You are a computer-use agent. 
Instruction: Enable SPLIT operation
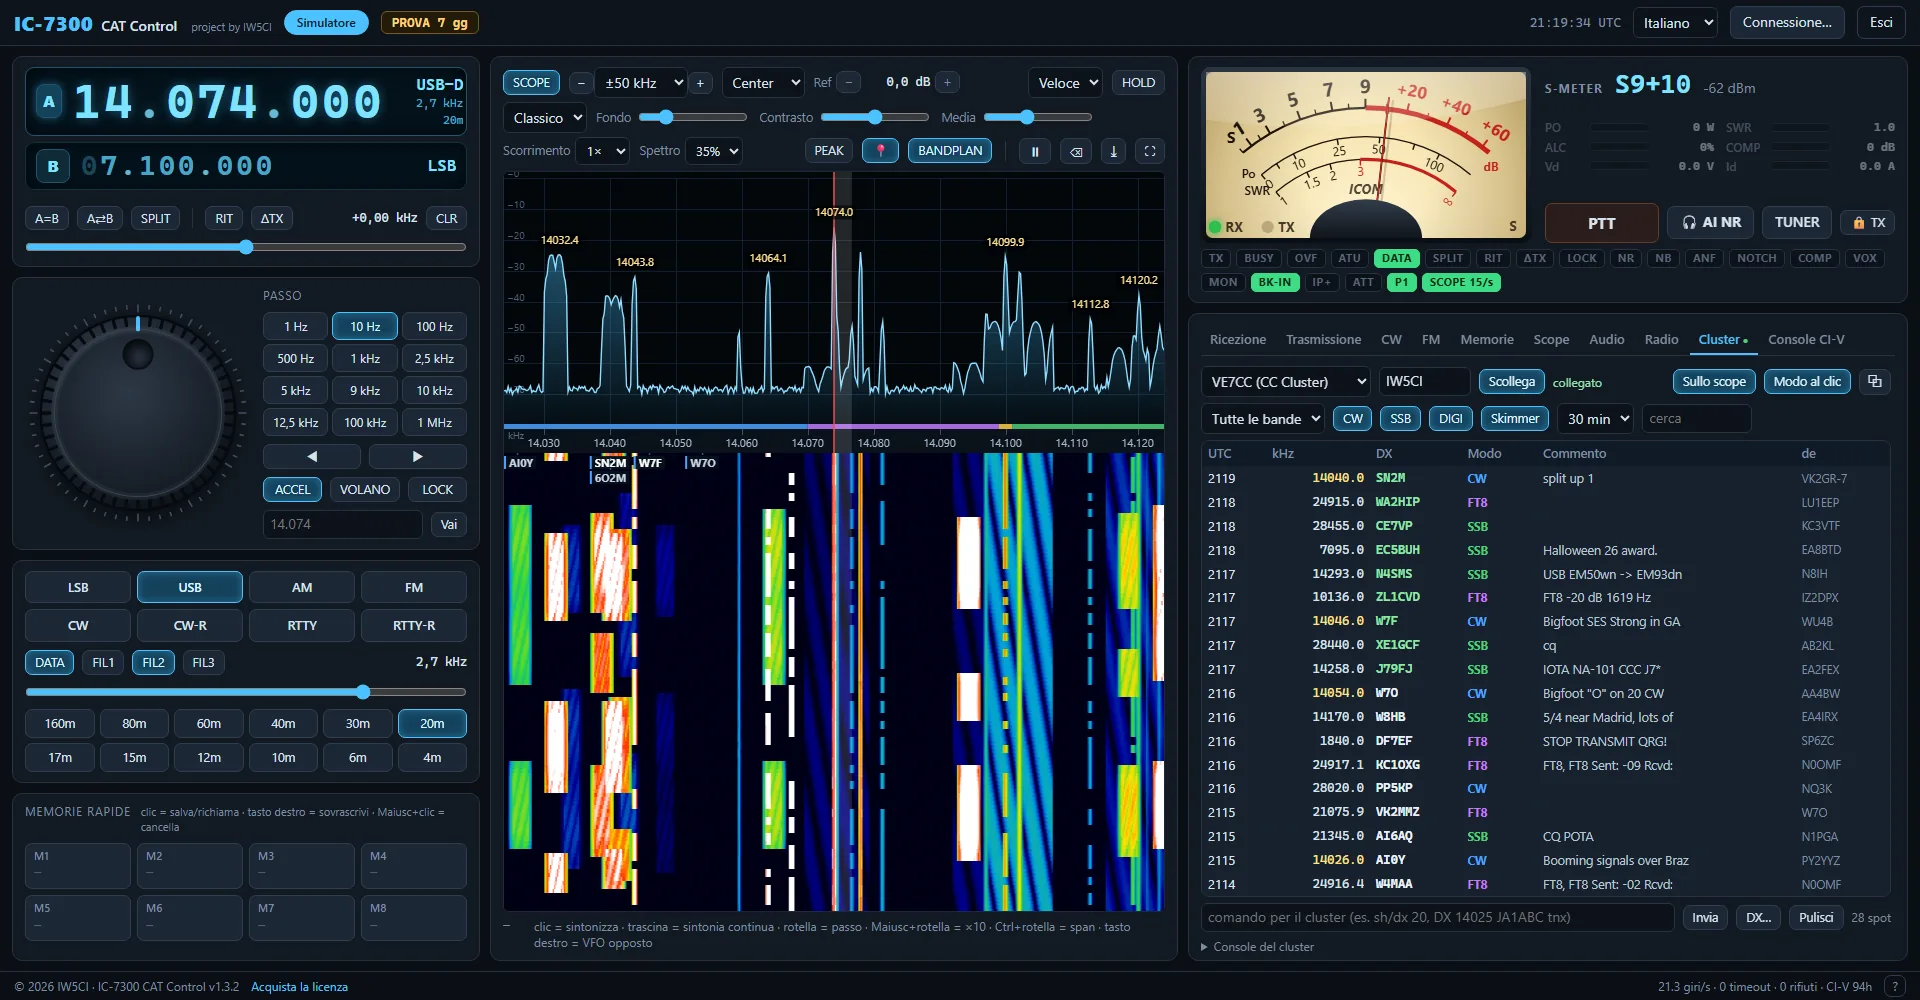[x=155, y=218]
